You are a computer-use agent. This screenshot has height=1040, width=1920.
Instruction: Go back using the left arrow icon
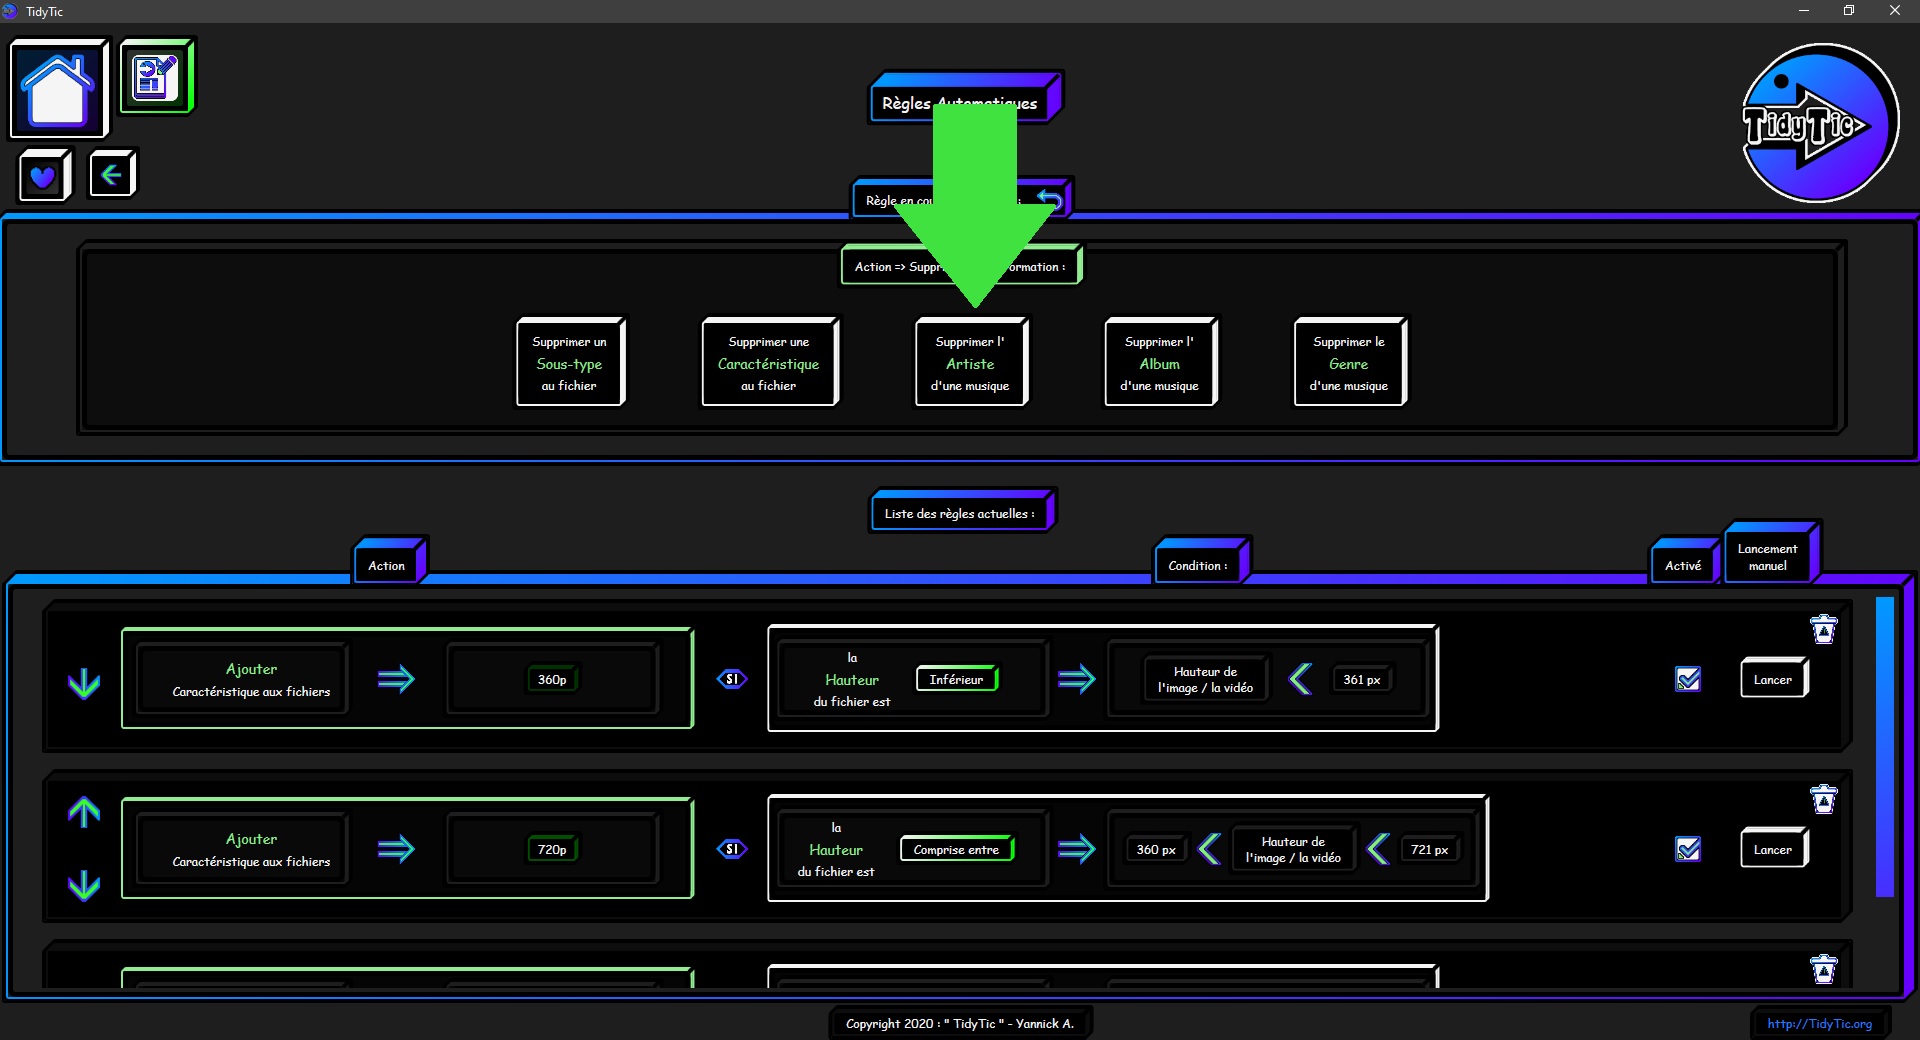(111, 175)
